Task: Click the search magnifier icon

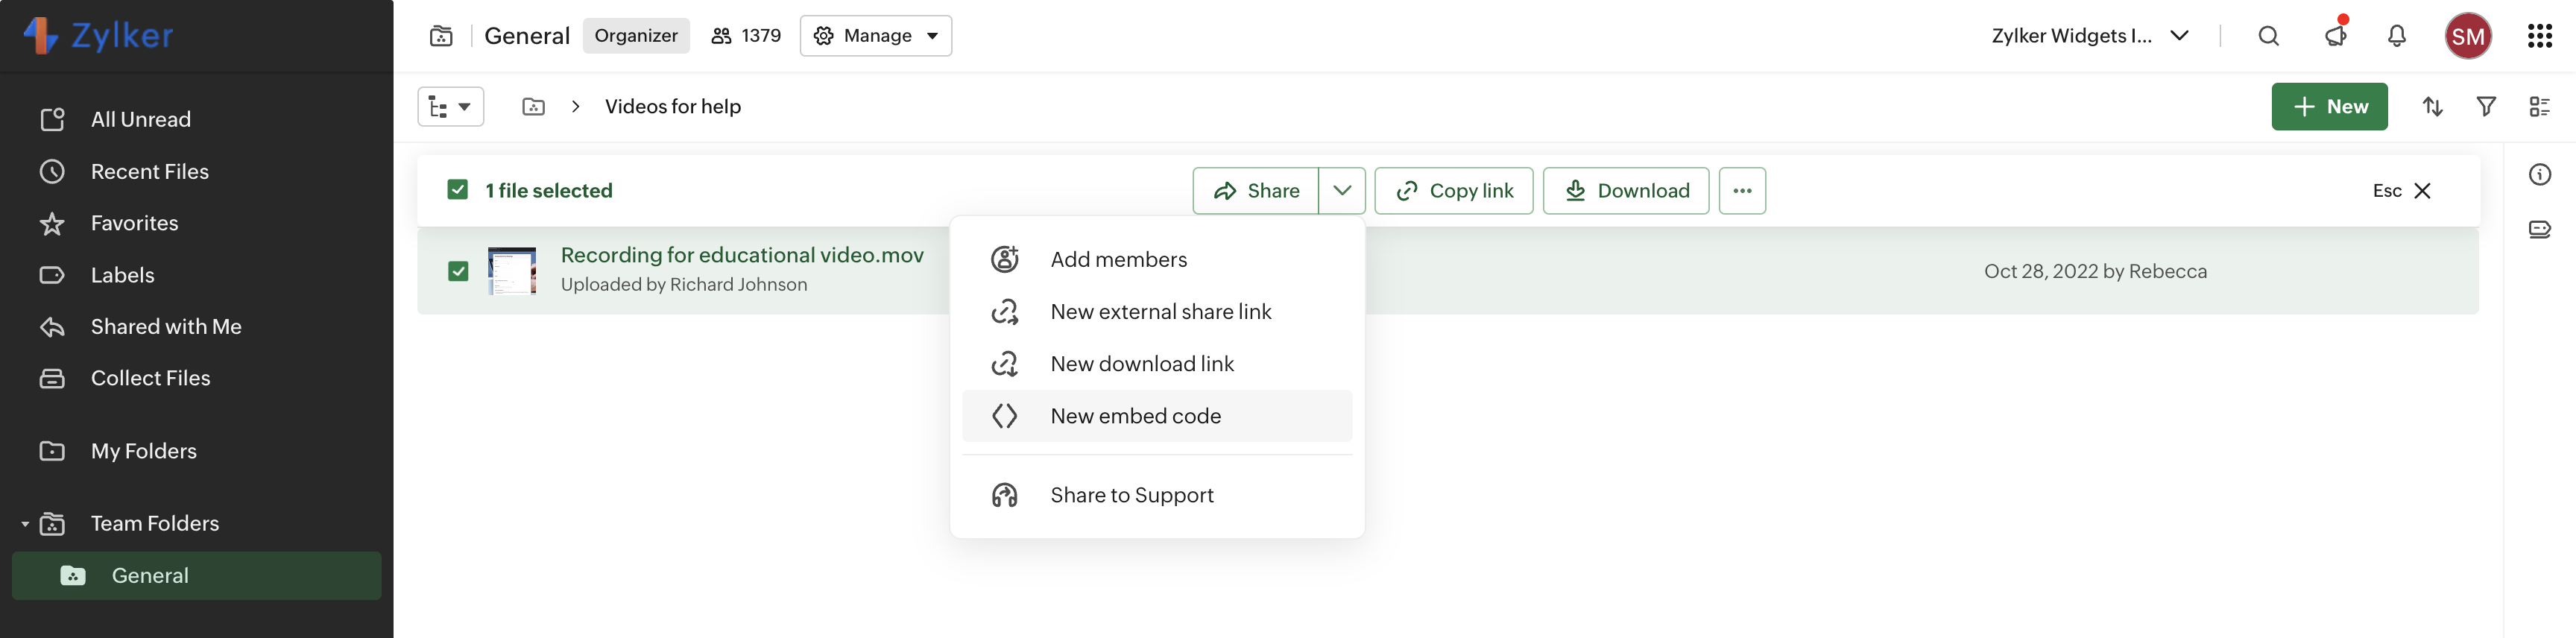Action: click(2268, 36)
